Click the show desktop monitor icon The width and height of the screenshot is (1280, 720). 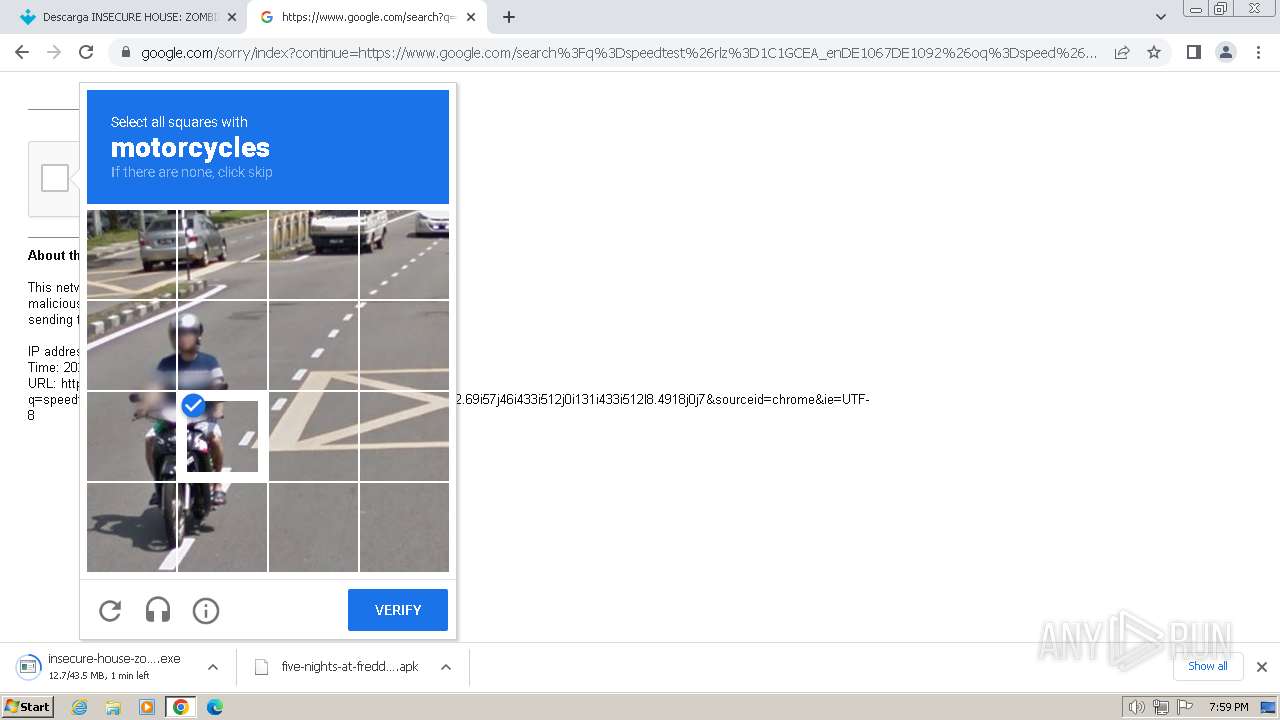[1270, 707]
